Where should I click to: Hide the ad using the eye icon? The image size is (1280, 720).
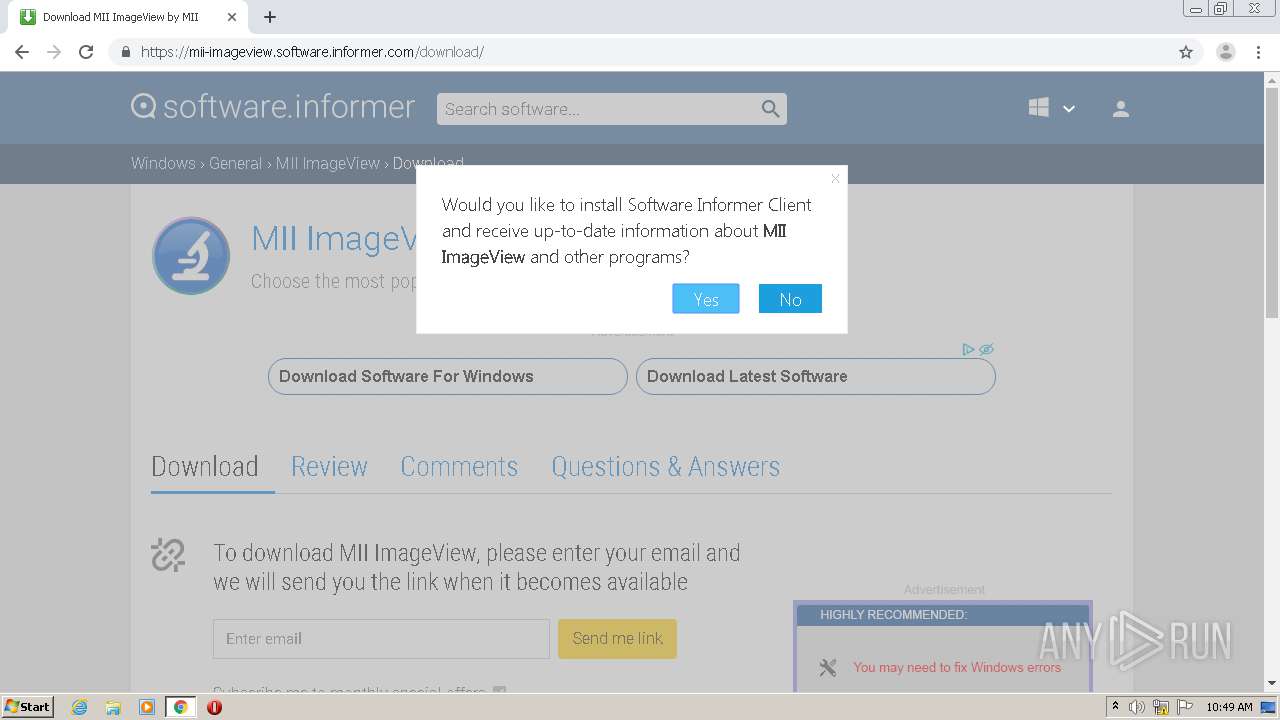tap(986, 349)
